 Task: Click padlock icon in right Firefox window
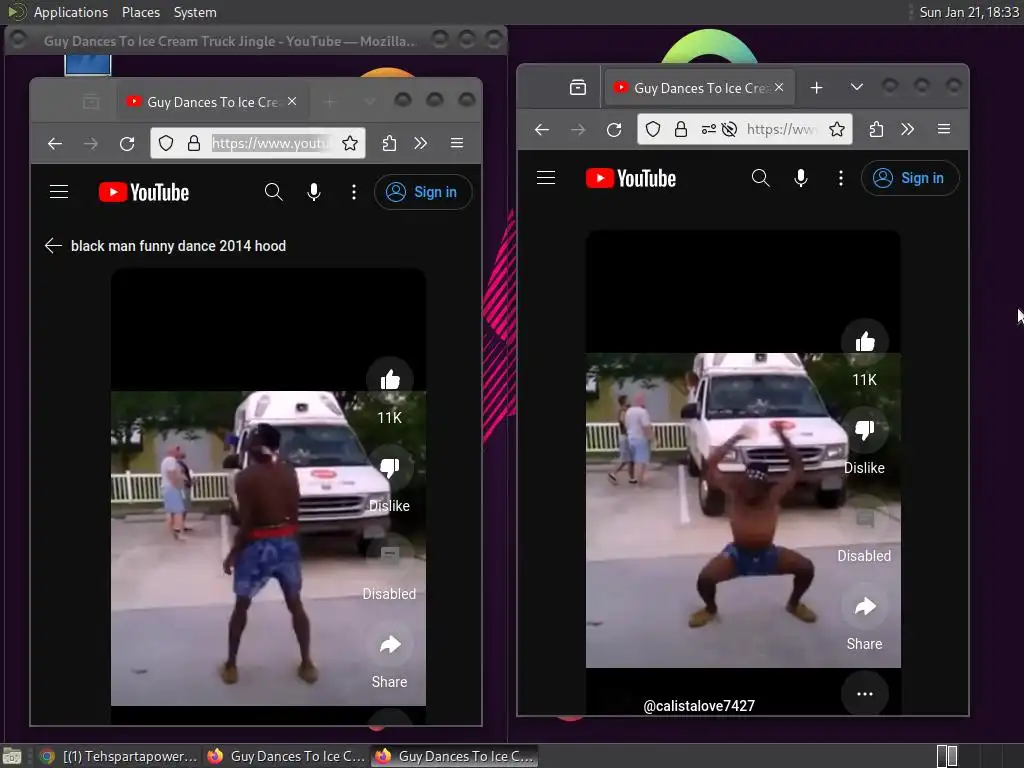click(x=680, y=129)
